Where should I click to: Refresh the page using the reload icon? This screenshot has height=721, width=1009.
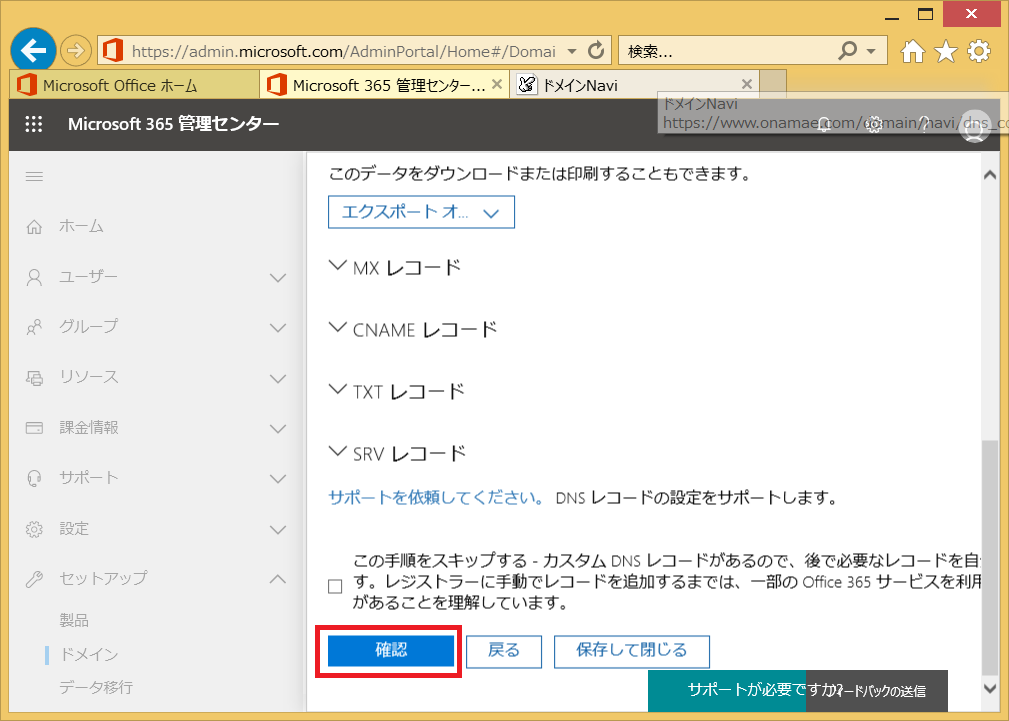597,50
